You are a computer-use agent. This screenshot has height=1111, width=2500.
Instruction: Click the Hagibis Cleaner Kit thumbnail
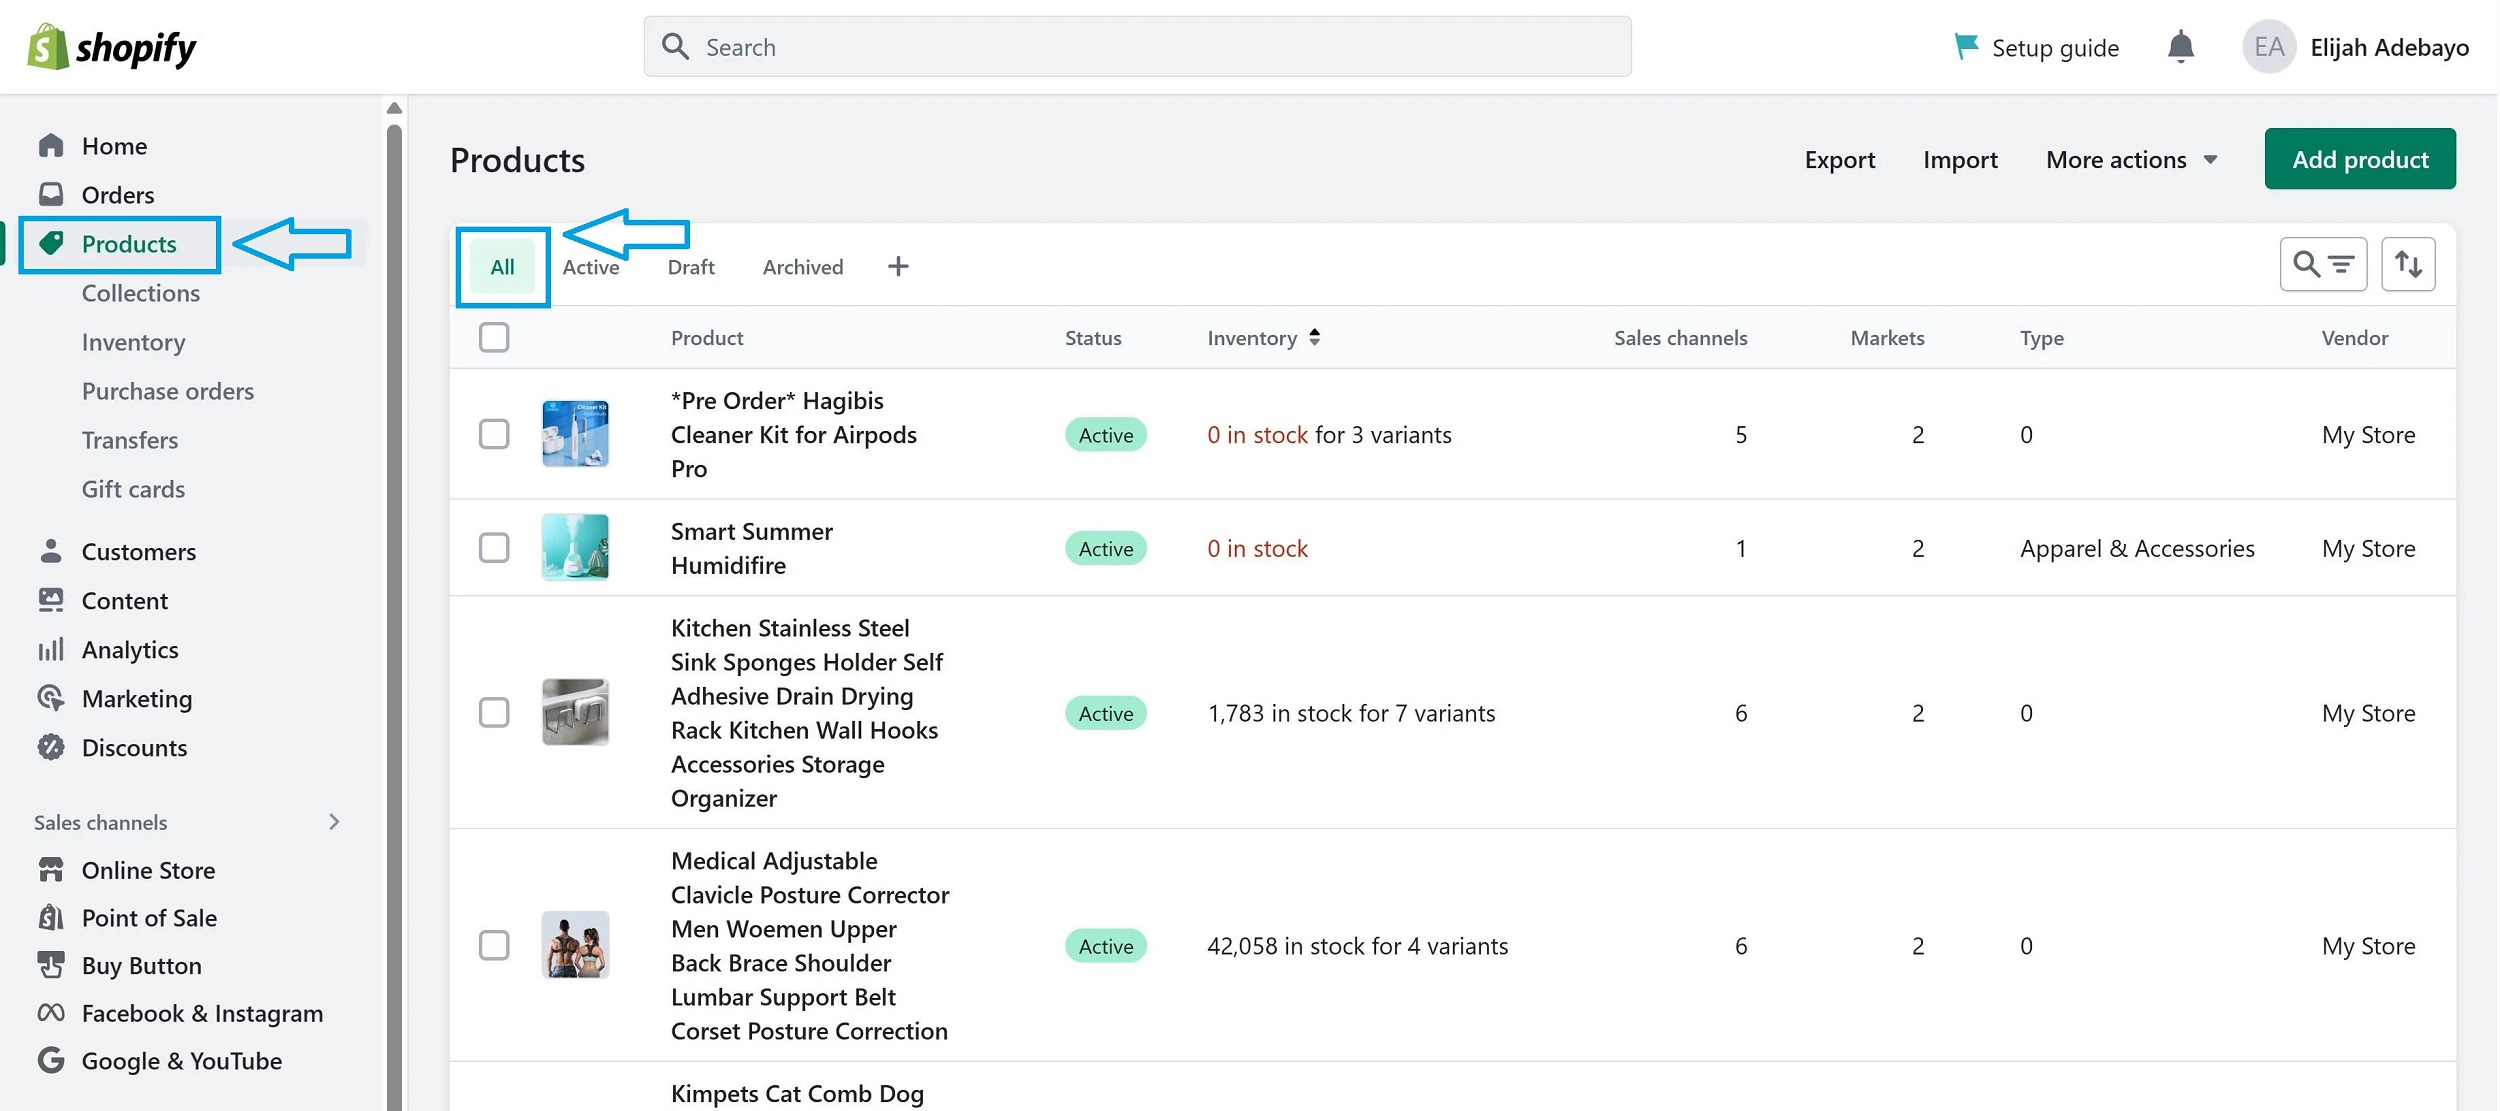click(575, 434)
